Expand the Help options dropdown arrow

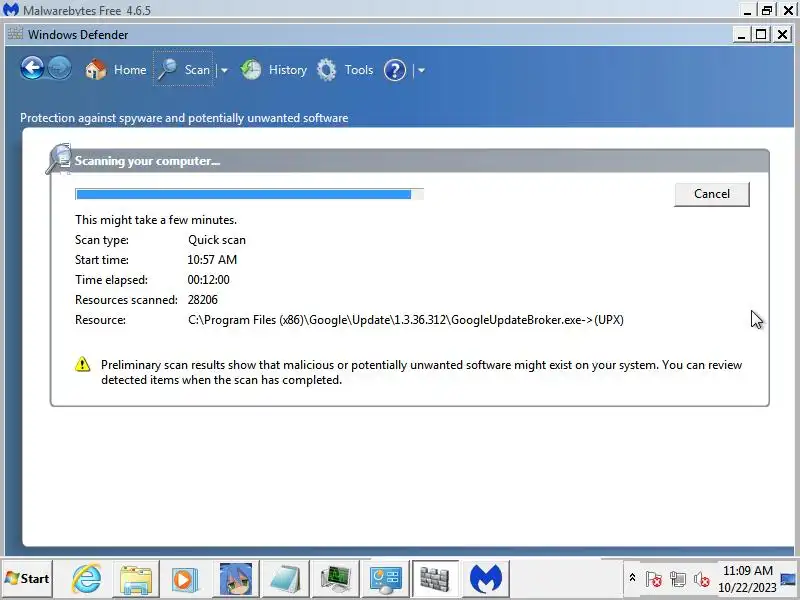421,70
